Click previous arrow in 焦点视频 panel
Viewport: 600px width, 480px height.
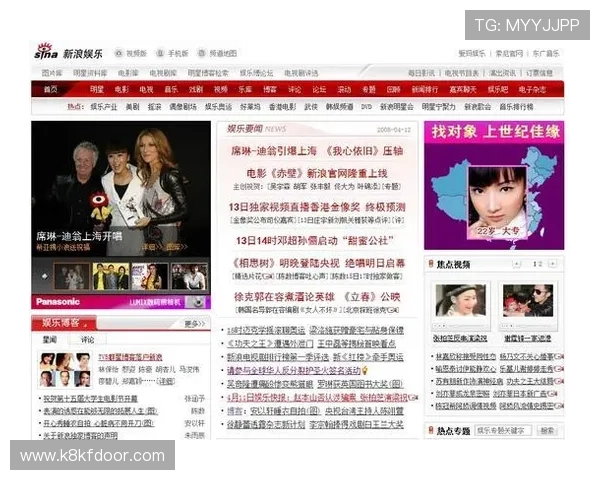coord(517,264)
